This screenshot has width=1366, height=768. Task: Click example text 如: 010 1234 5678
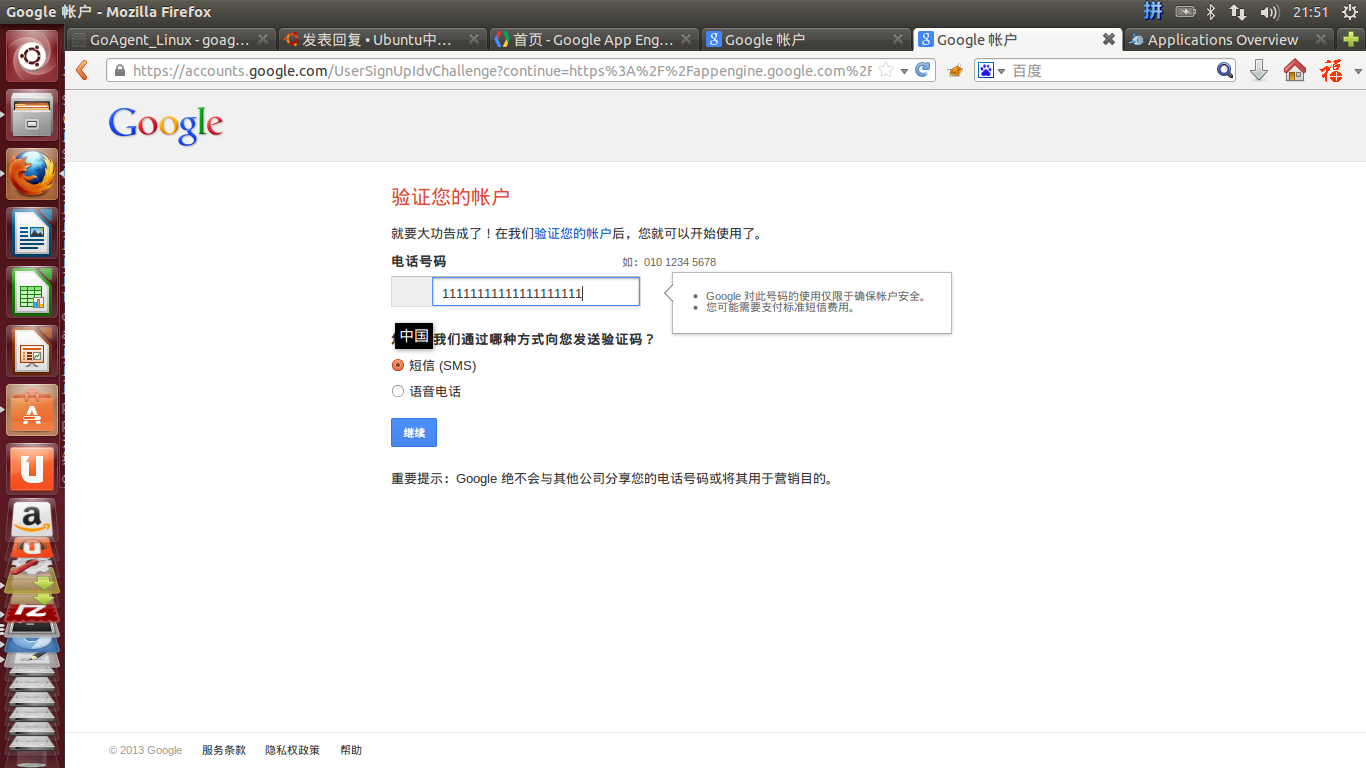pyautogui.click(x=669, y=262)
